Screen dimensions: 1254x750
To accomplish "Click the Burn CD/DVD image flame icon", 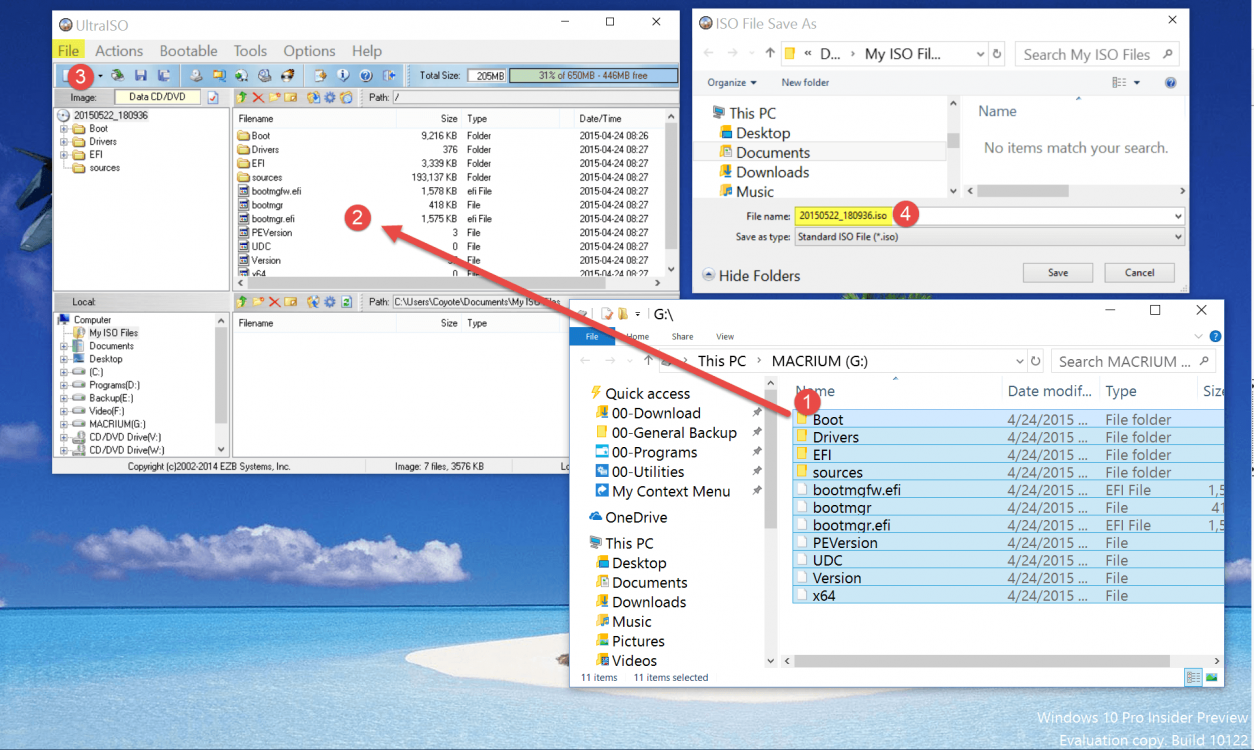I will pos(287,75).
